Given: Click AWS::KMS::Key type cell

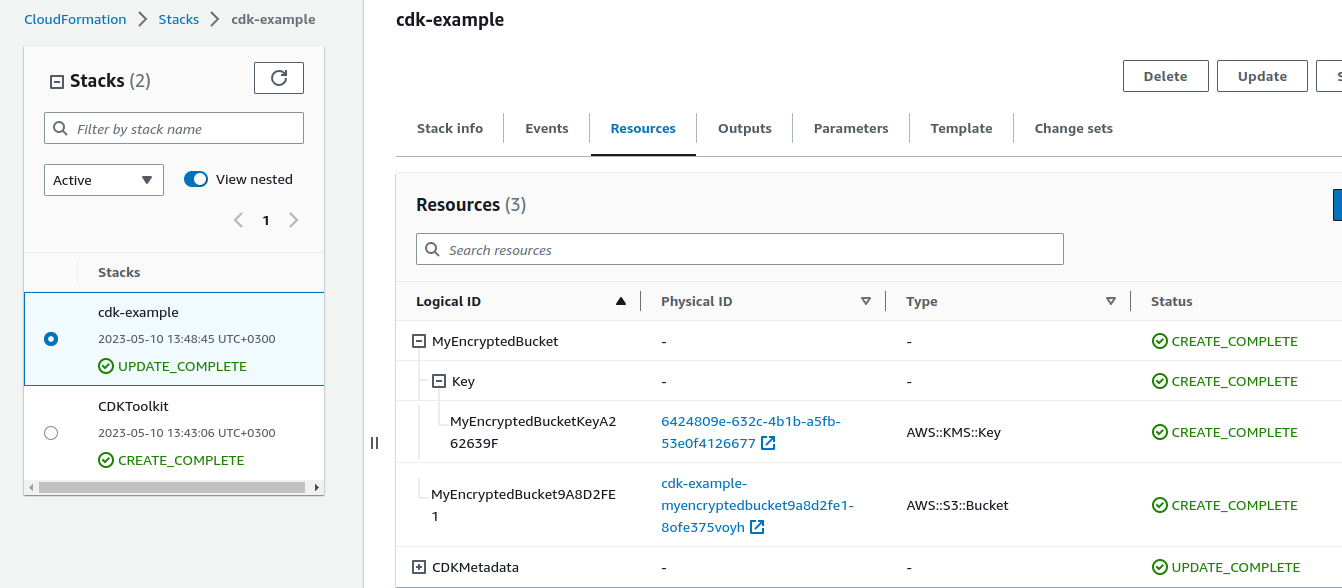Looking at the screenshot, I should (953, 432).
